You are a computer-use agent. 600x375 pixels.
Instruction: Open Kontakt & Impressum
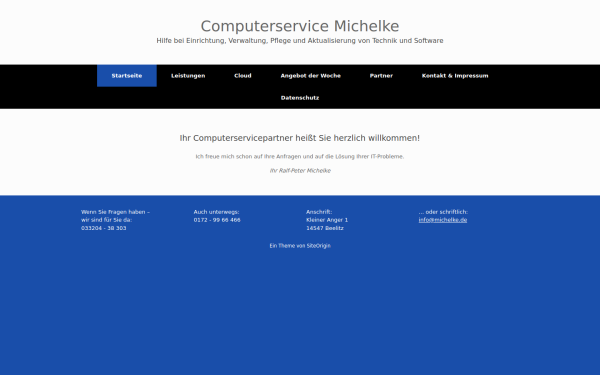tap(455, 76)
